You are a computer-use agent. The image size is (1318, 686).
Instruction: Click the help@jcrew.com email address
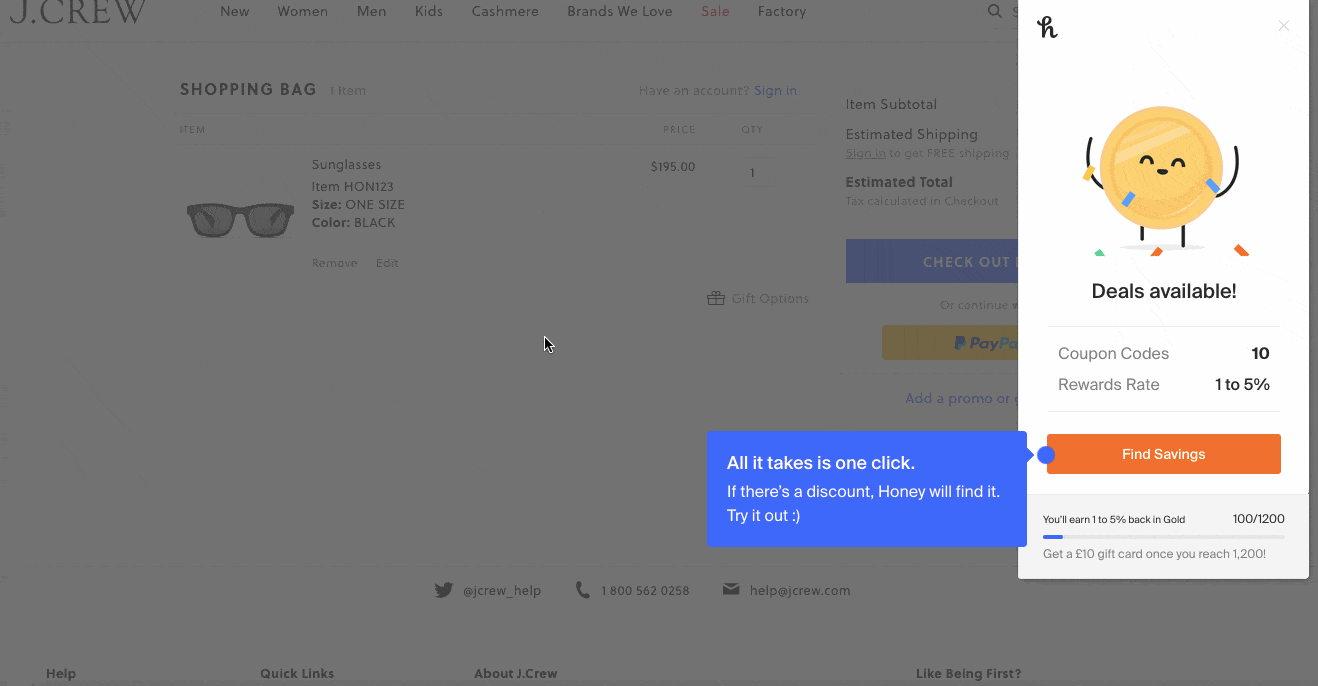click(x=800, y=591)
